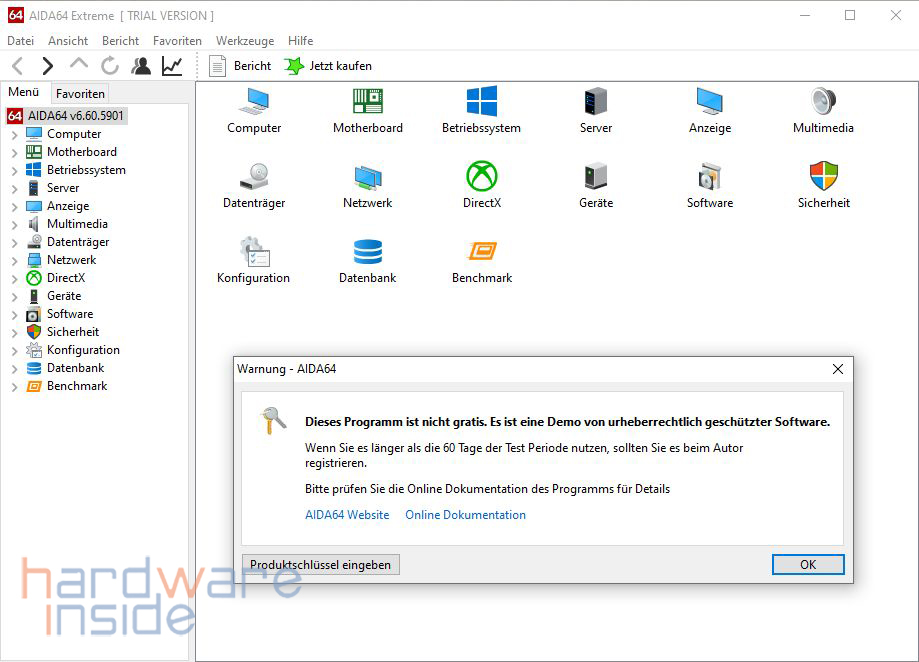919x662 pixels.
Task: Select Software in the sidebar tree
Action: (69, 314)
